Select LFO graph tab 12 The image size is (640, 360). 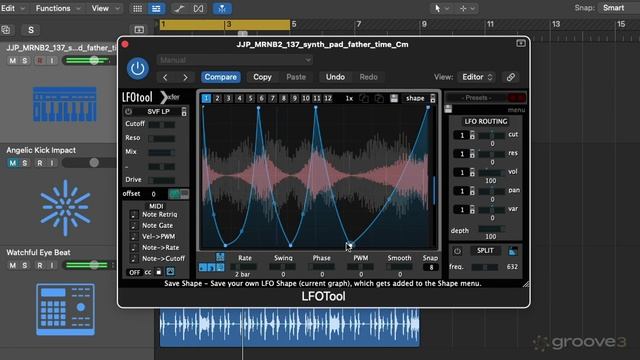[x=328, y=98]
